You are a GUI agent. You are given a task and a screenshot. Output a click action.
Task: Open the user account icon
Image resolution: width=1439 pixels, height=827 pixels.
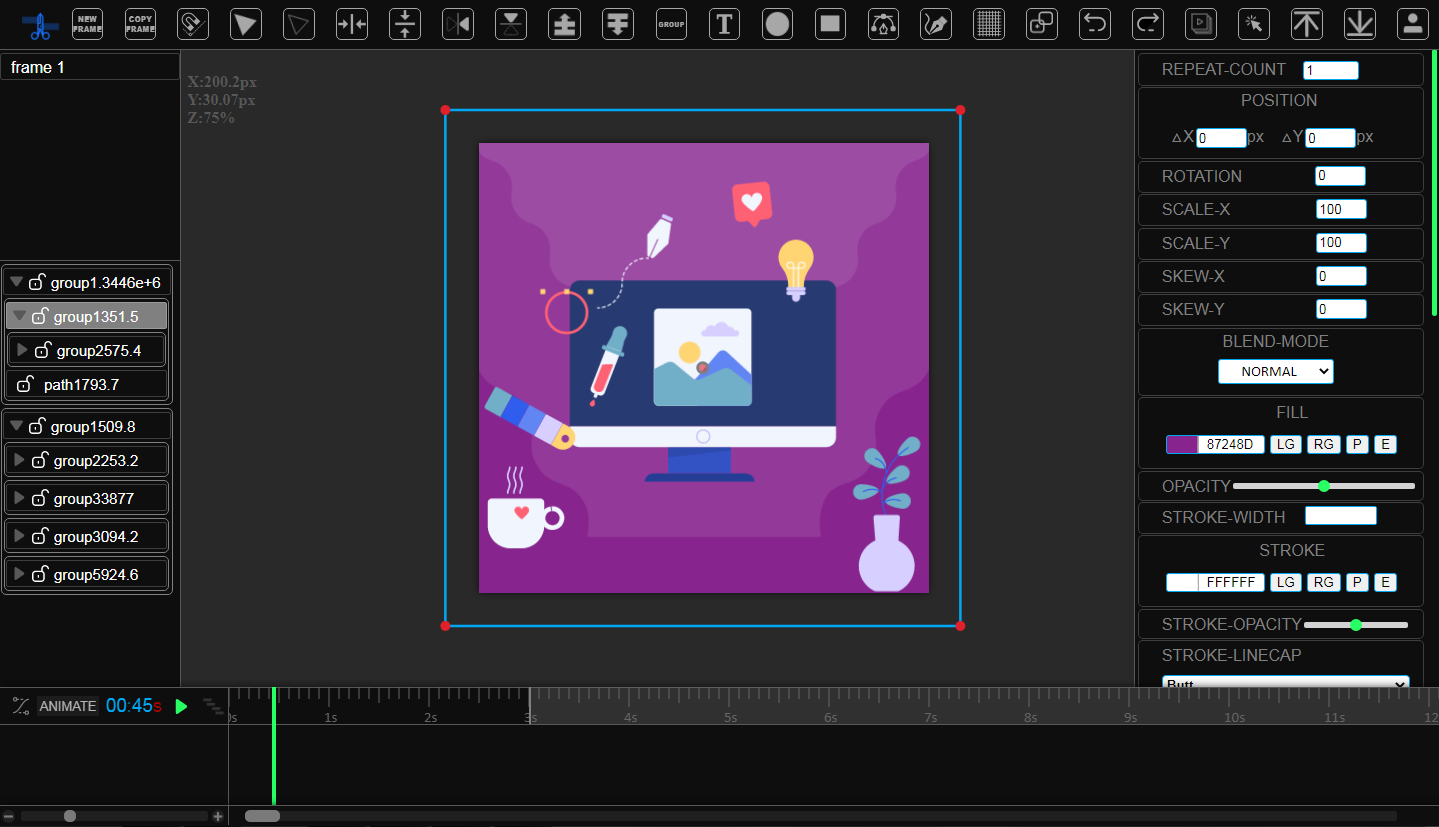click(x=1413, y=24)
